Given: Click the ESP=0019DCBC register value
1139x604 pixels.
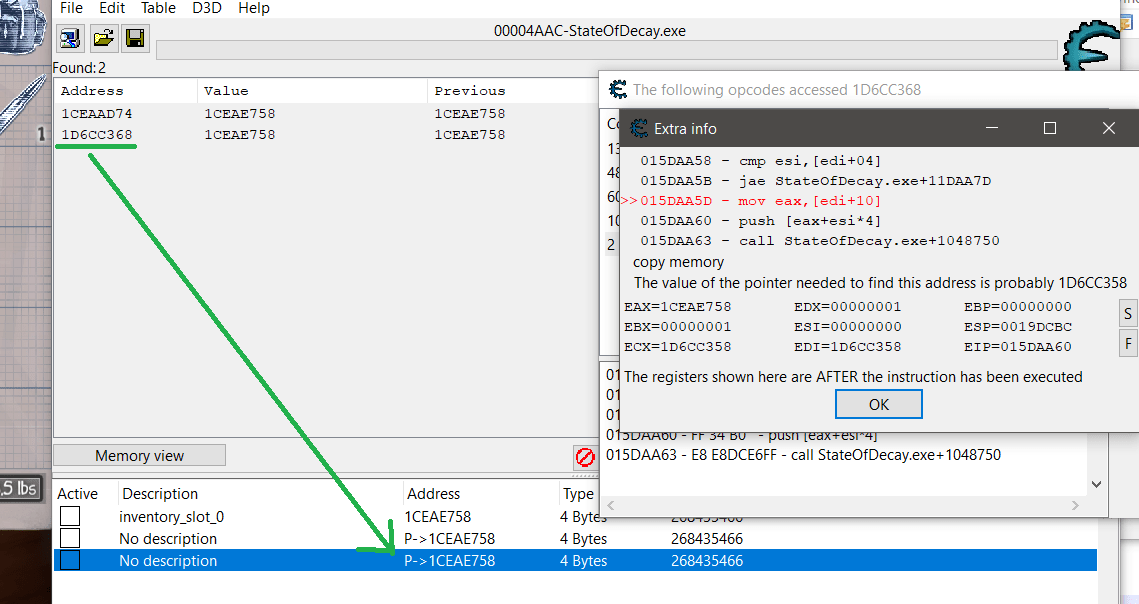Looking at the screenshot, I should (1018, 327).
